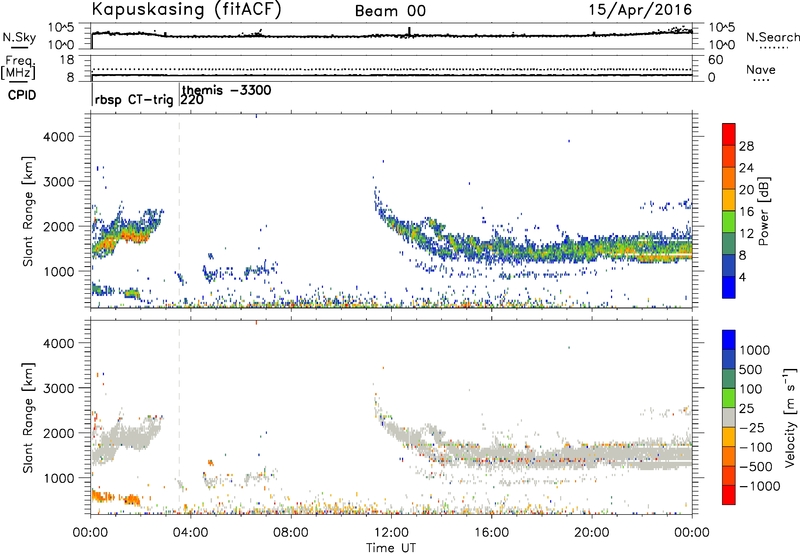This screenshot has width=800, height=554.
Task: Click the 'themis -3300' CPID text
Action: pos(227,90)
